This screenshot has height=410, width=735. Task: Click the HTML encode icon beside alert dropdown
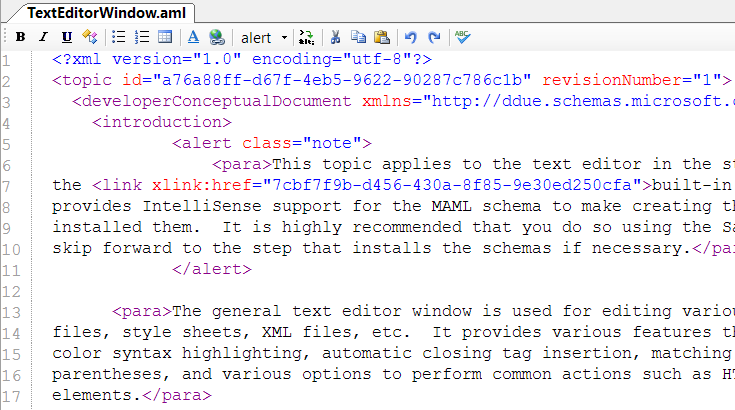tap(307, 37)
